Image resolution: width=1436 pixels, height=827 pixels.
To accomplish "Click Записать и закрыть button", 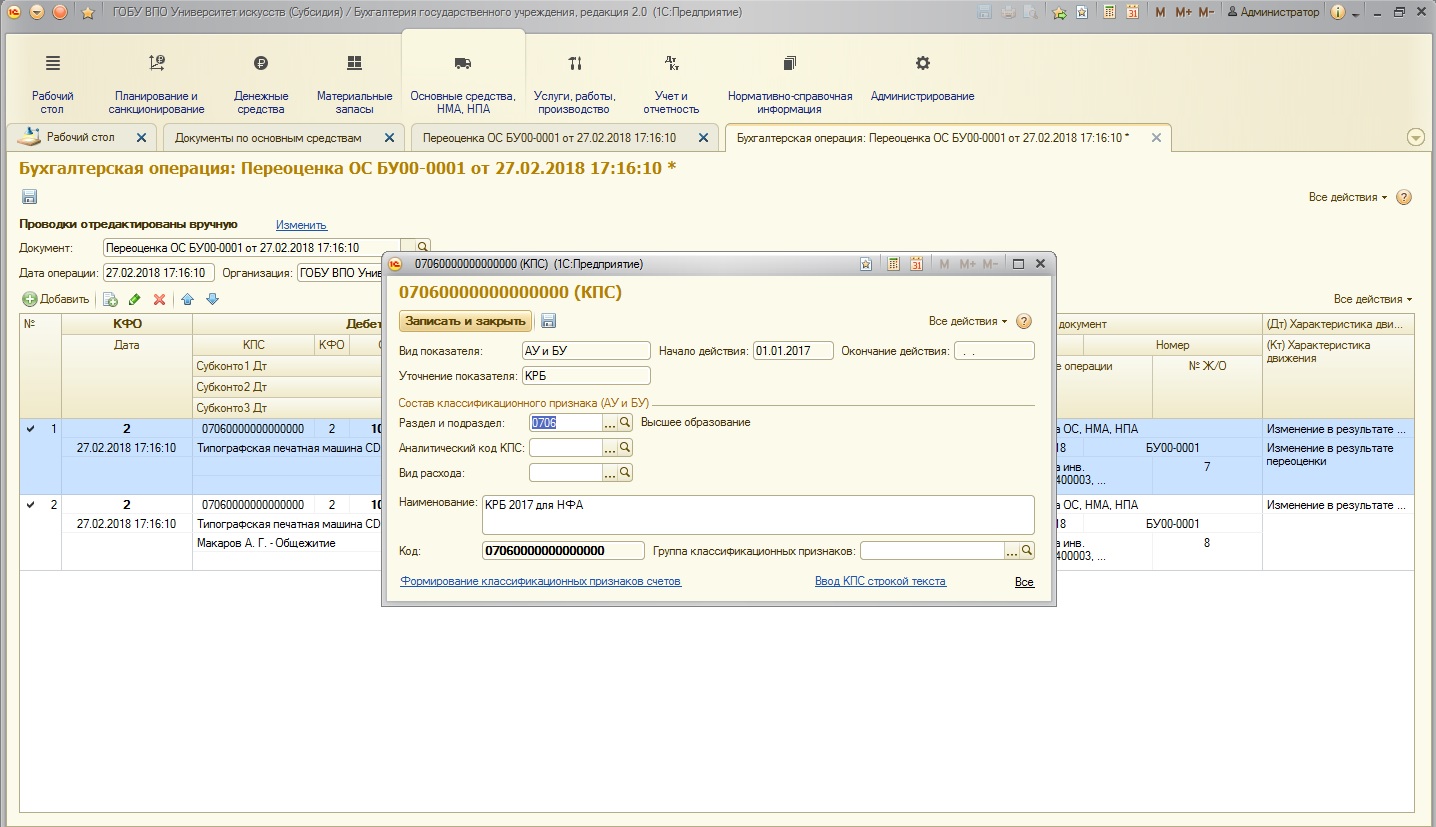I will (465, 321).
